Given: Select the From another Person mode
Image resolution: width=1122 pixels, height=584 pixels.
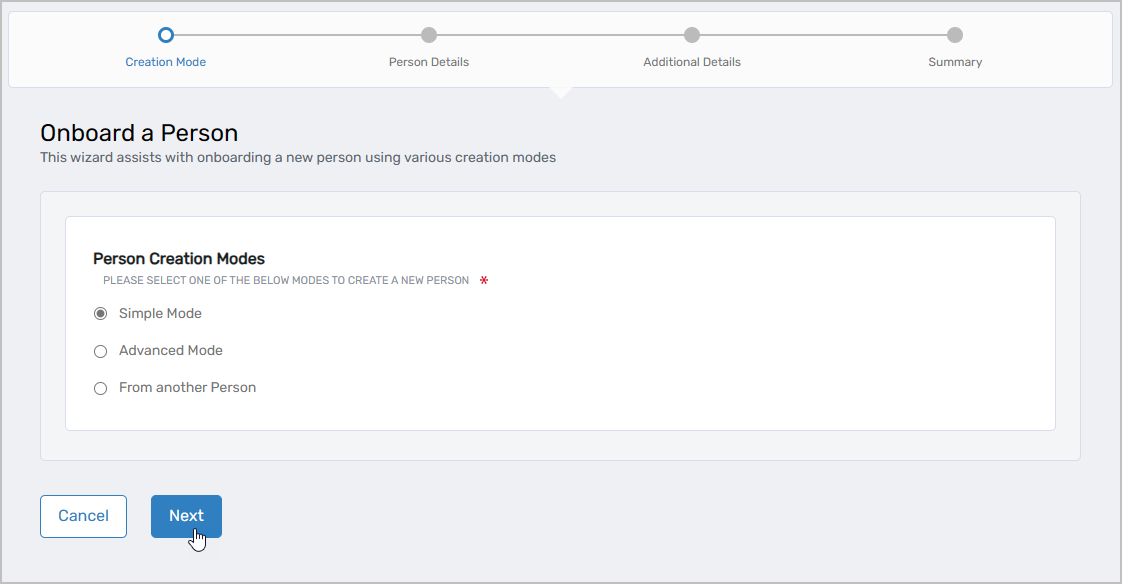Looking at the screenshot, I should tap(100, 388).
